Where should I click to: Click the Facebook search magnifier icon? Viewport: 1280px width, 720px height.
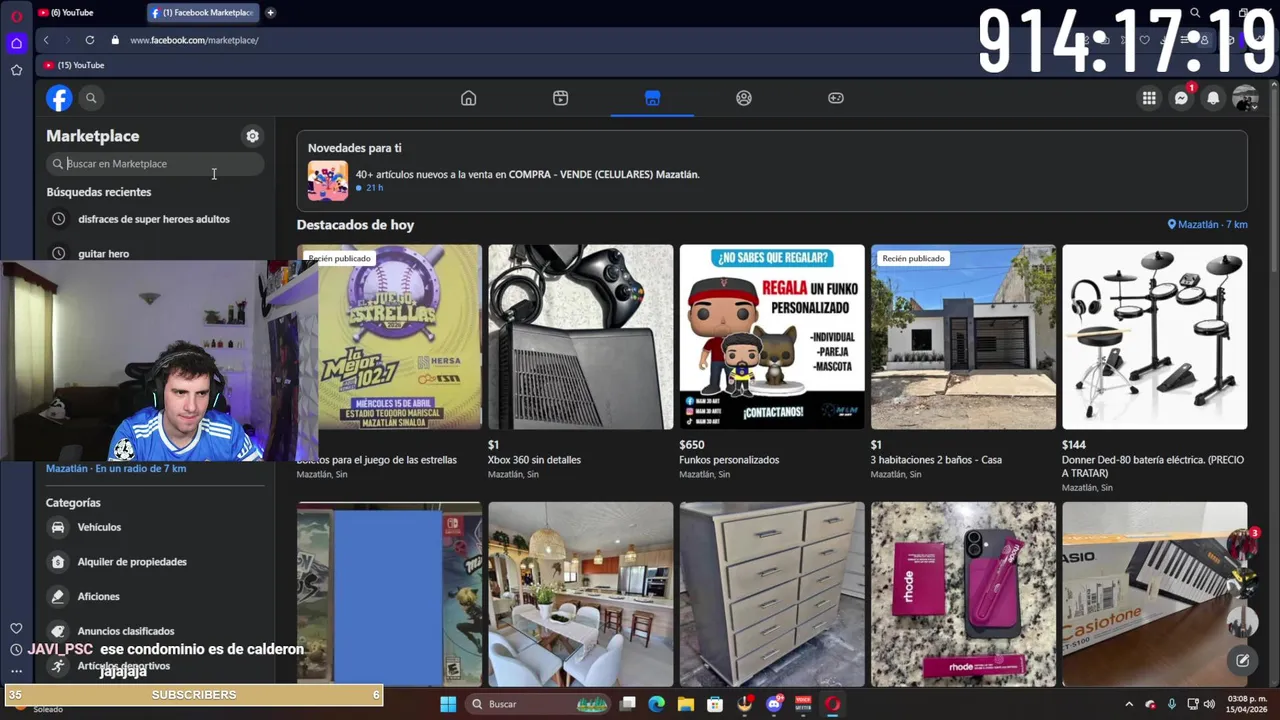(91, 98)
